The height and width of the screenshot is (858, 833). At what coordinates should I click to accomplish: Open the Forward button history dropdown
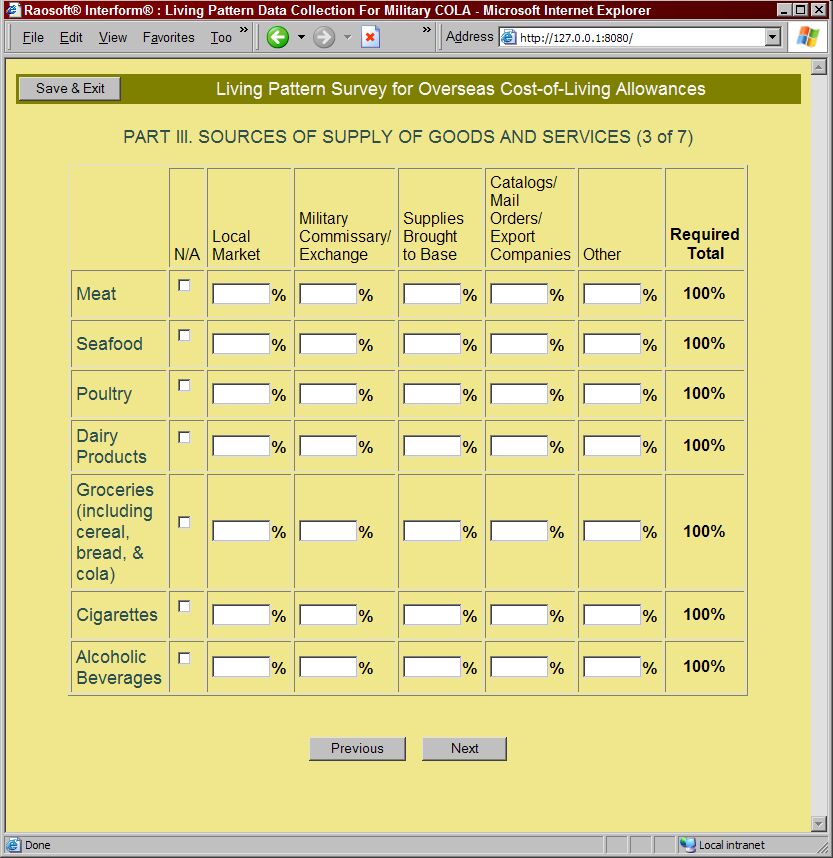click(348, 37)
